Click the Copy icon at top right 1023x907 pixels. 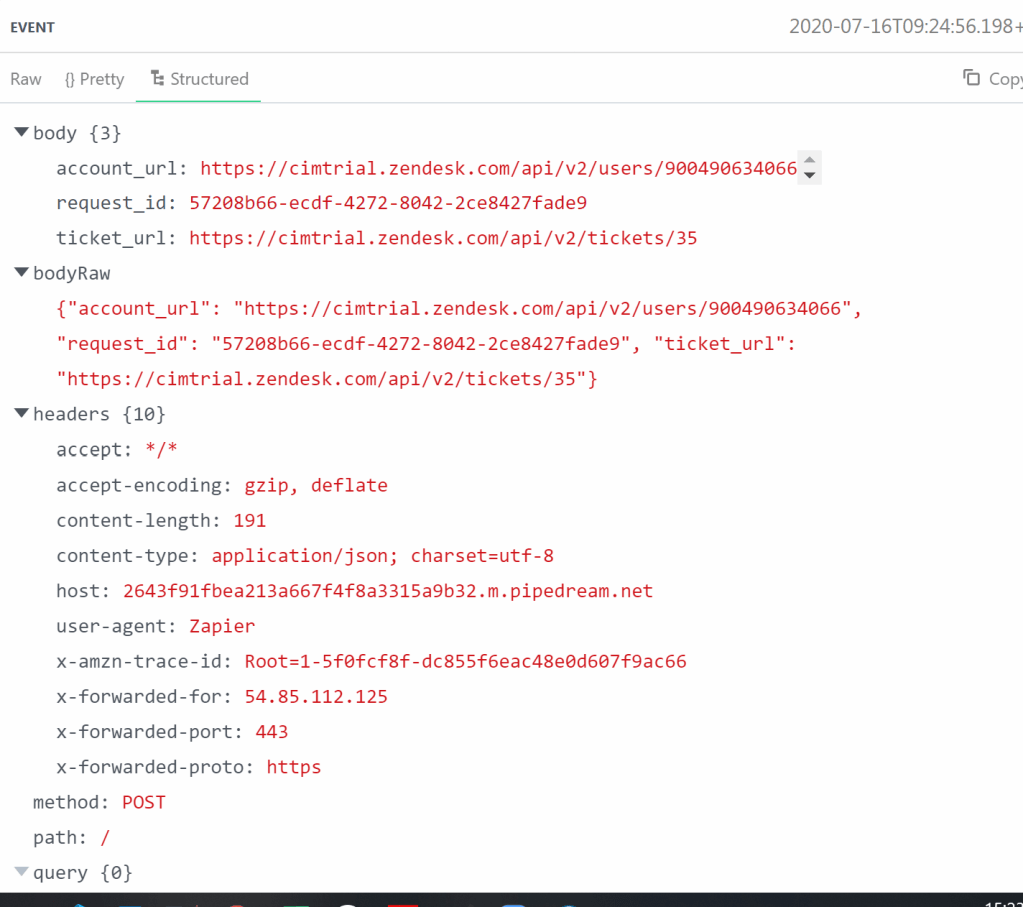[x=971, y=78]
